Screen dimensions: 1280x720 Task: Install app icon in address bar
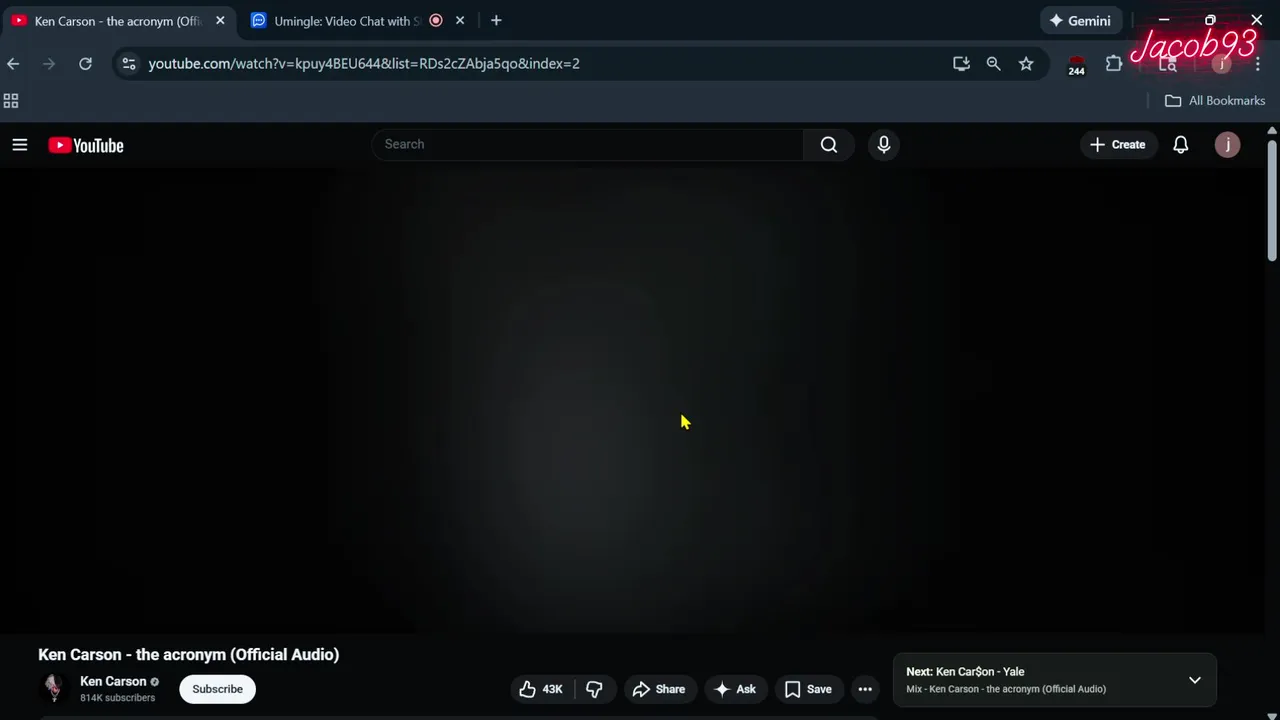(x=961, y=64)
